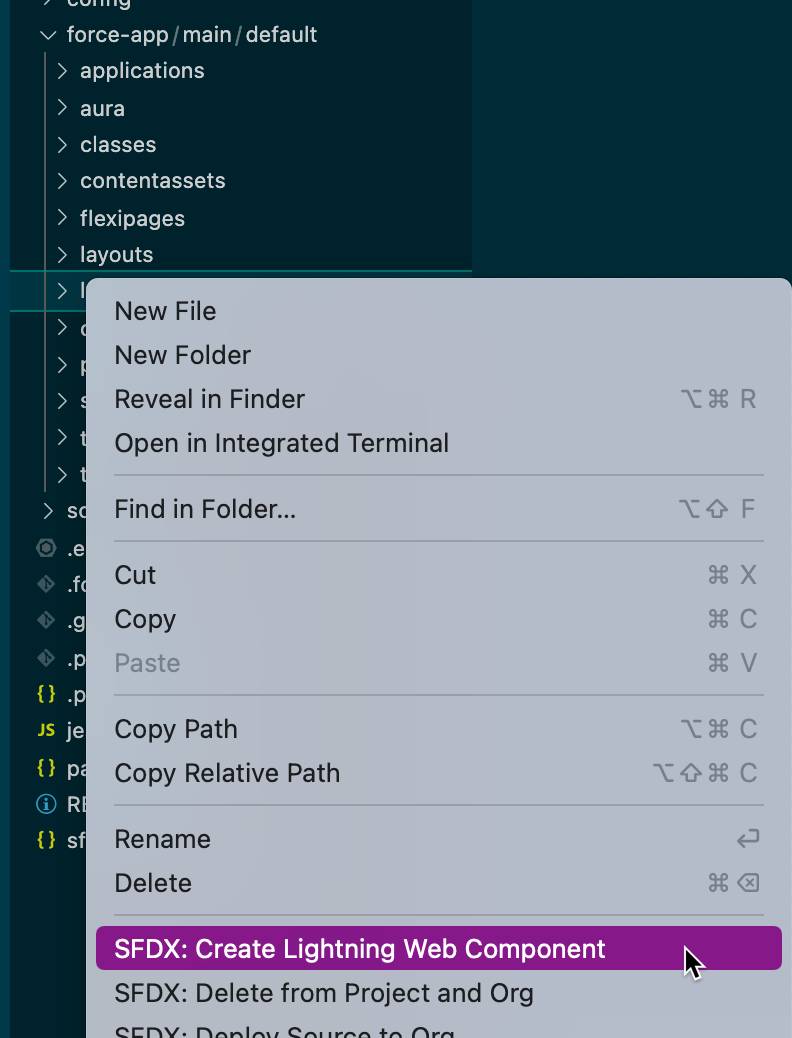Image resolution: width=792 pixels, height=1038 pixels.
Task: Click the blue info icon beside README
Action: pos(47,805)
